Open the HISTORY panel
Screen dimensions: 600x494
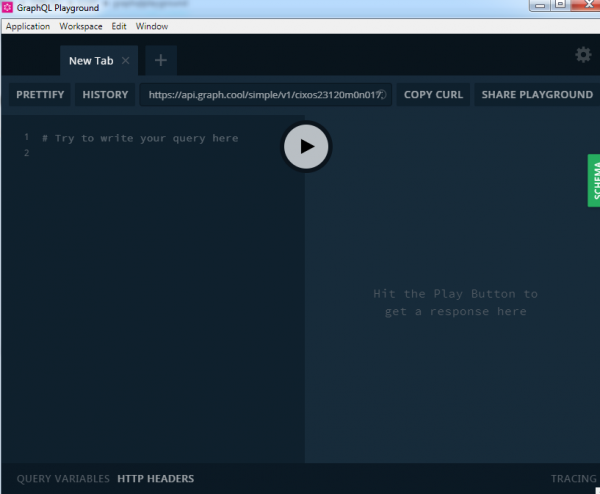tap(105, 95)
